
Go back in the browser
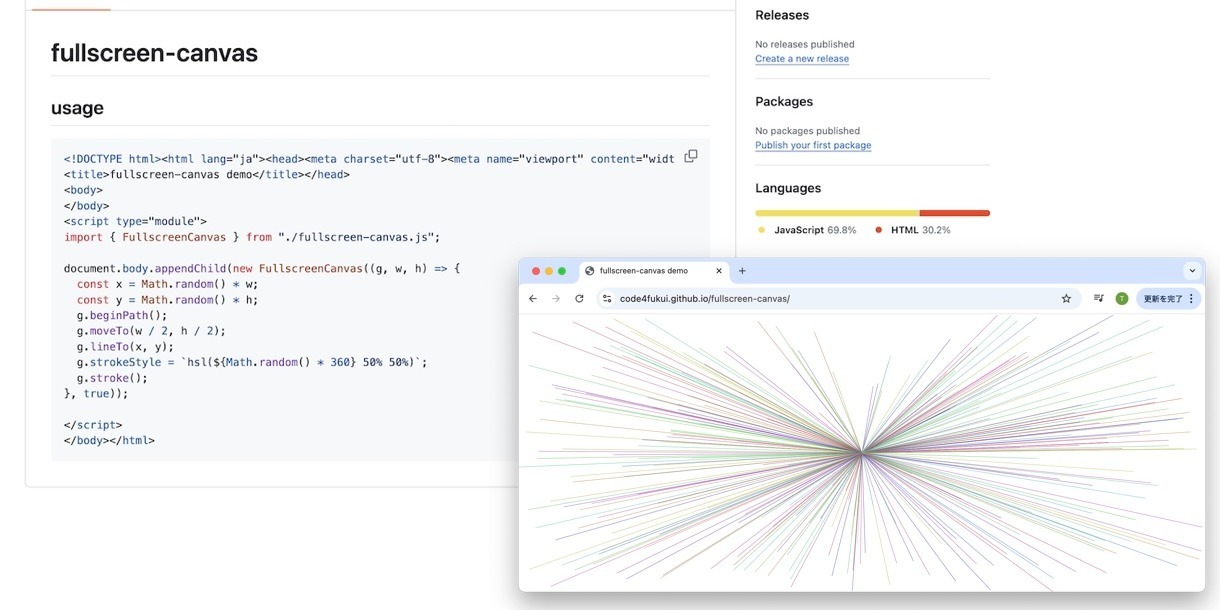pos(533,299)
